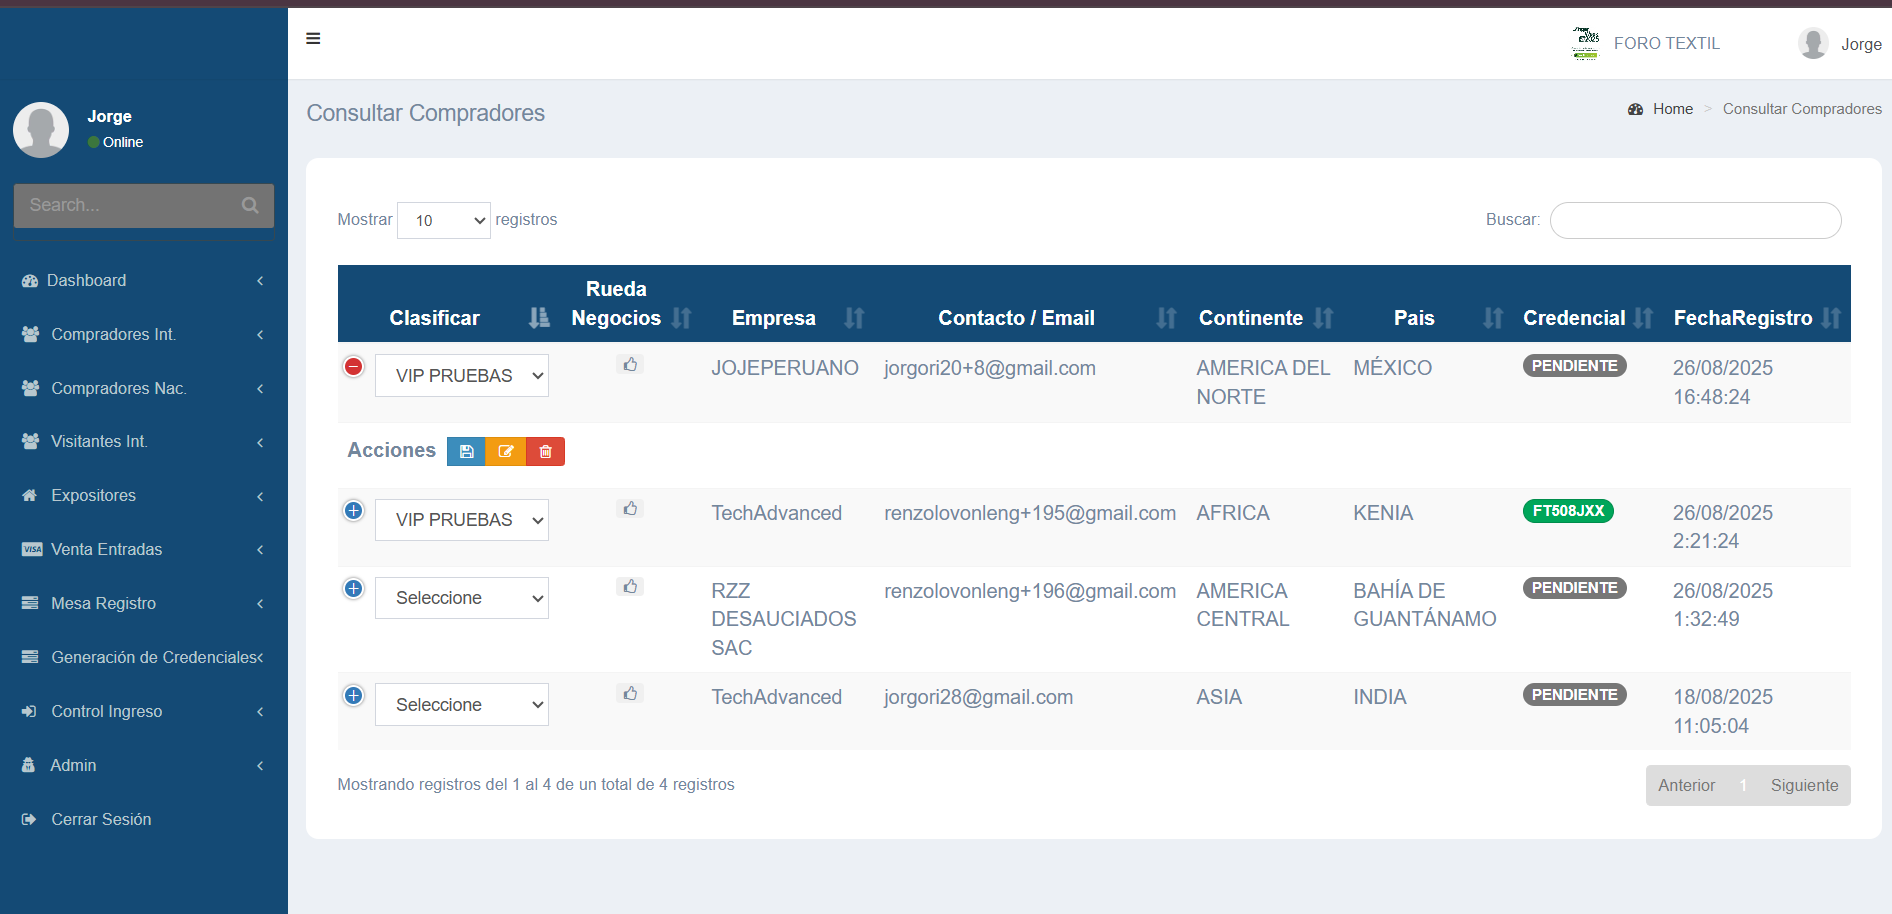The image size is (1892, 914).
Task: Open the Seleccione dropdown for INDIA row
Action: [x=462, y=705]
